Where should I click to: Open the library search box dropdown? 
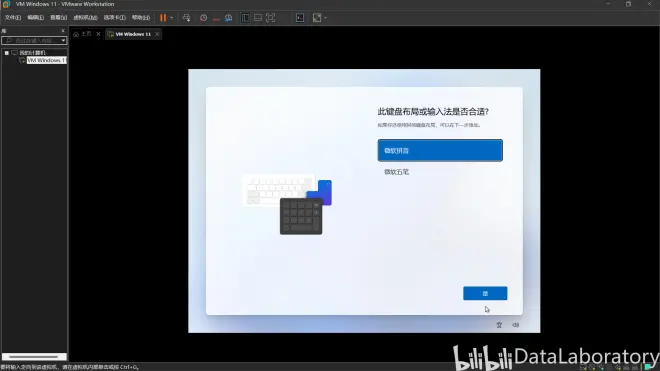(63, 40)
